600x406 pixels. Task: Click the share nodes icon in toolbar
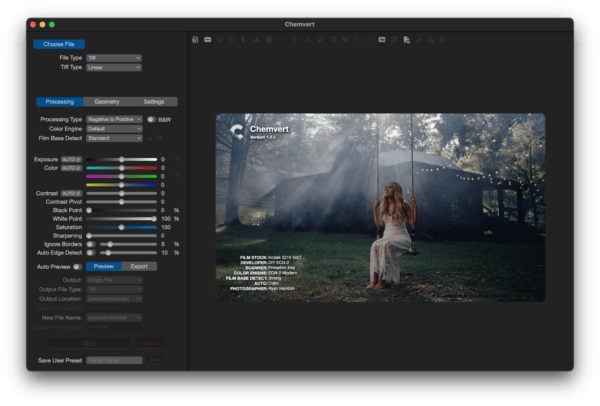pyautogui.click(x=431, y=40)
